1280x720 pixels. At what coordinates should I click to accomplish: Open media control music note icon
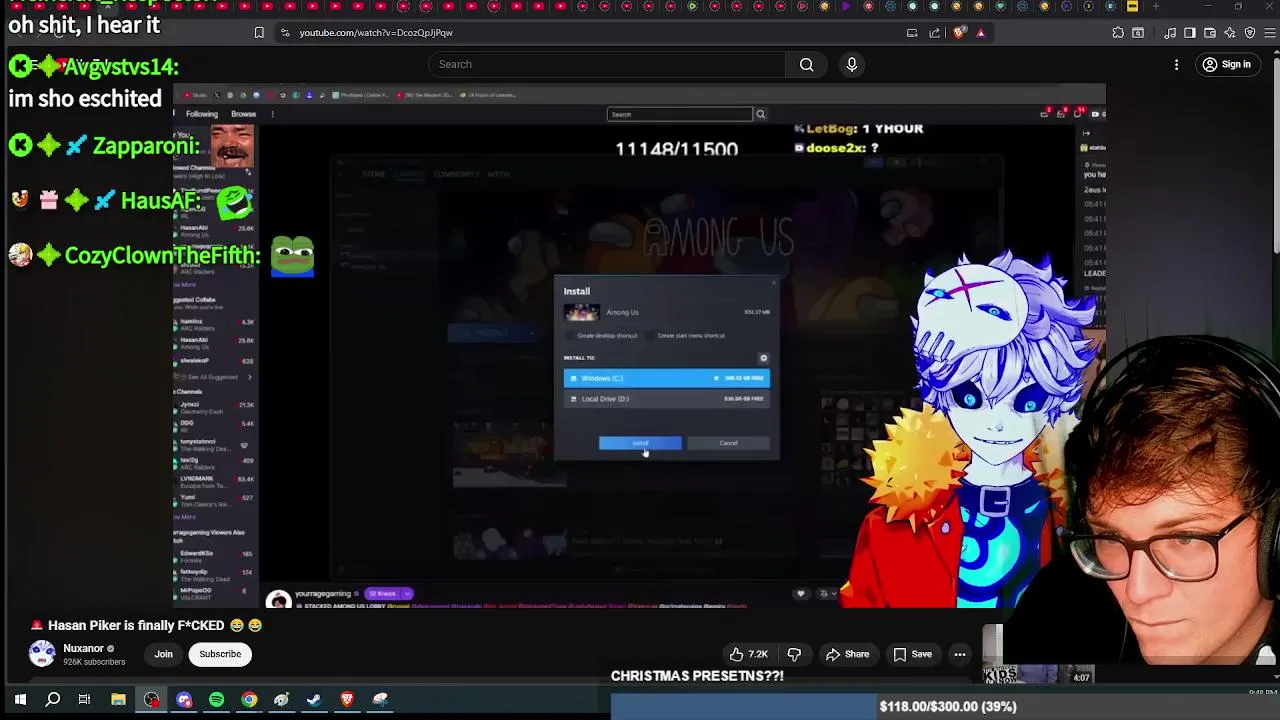click(x=1170, y=32)
